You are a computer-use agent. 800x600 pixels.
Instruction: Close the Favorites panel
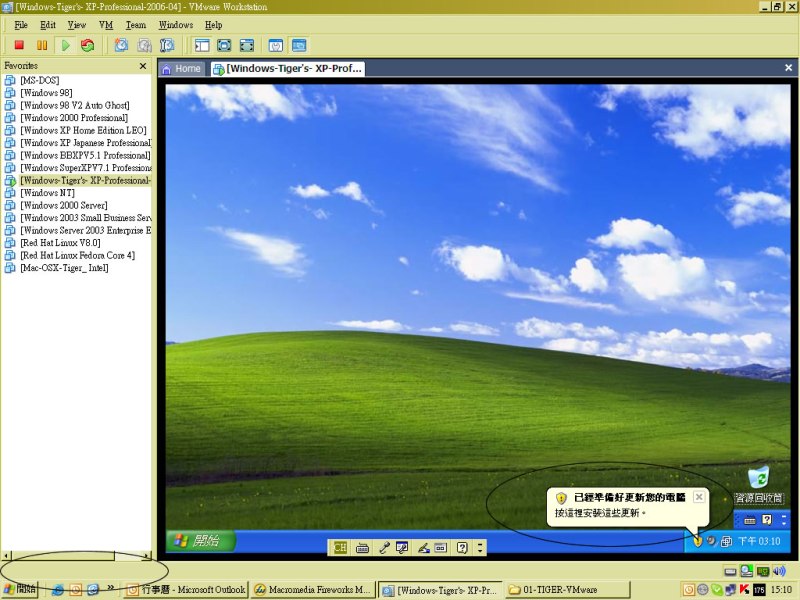click(143, 66)
